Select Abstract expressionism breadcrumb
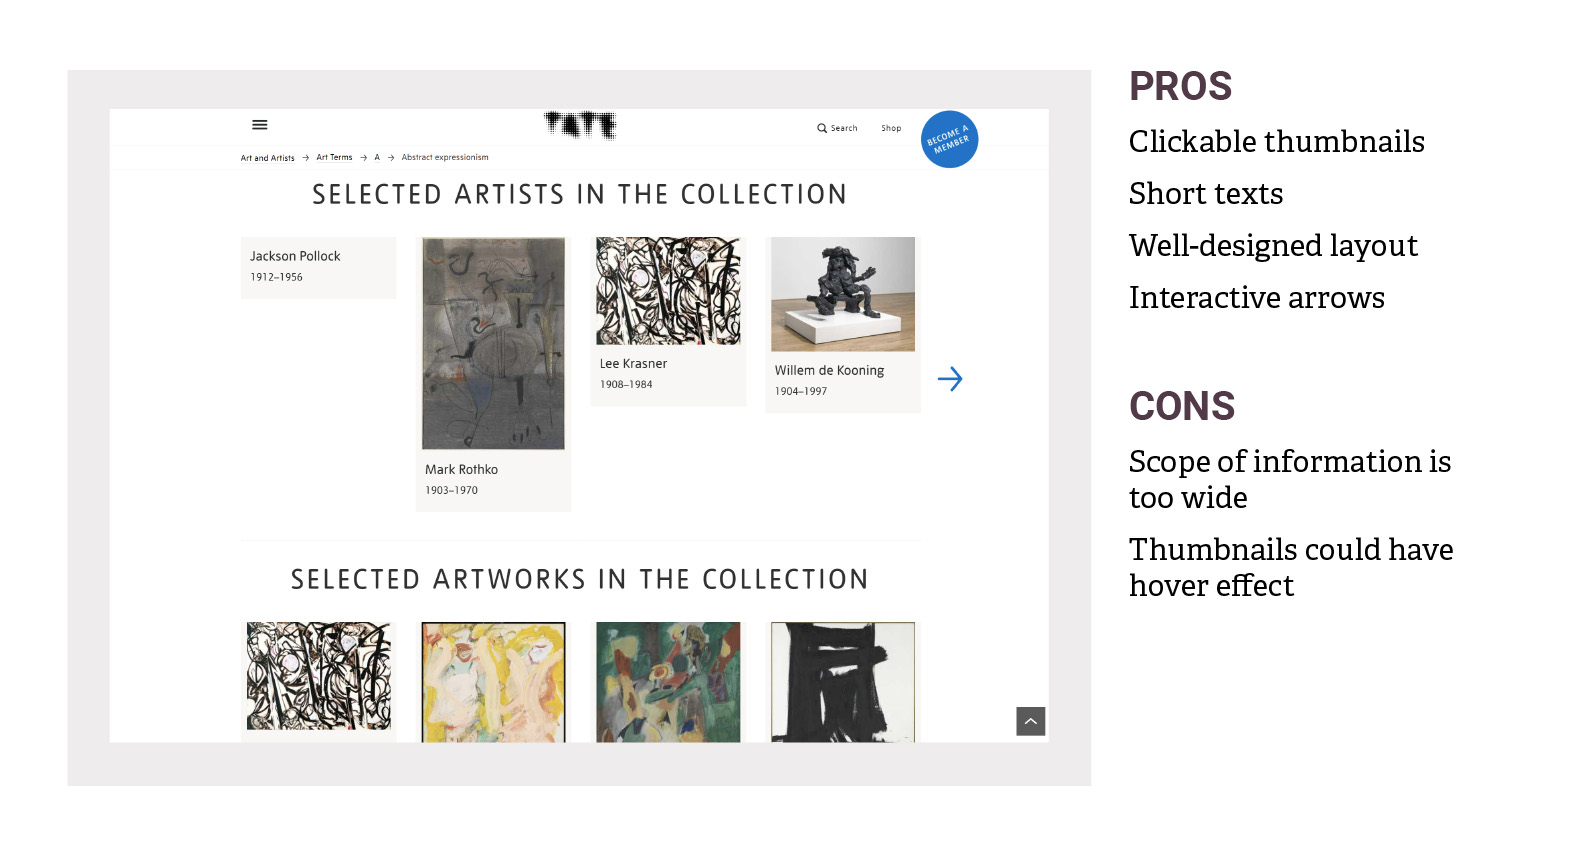This screenshot has height=850, width=1595. 445,157
